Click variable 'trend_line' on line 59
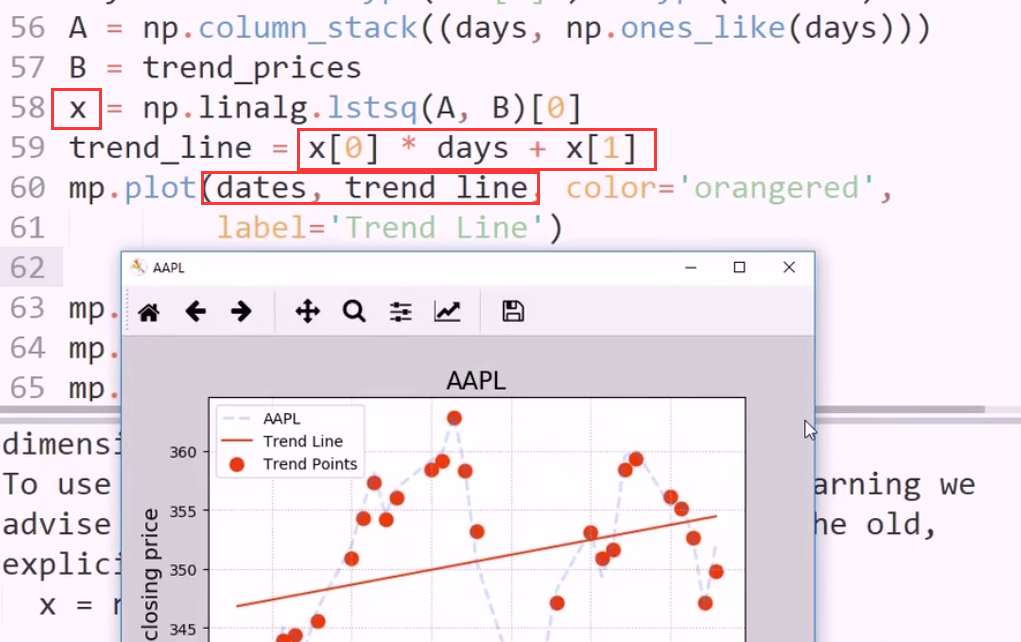This screenshot has height=642, width=1021. [160, 148]
